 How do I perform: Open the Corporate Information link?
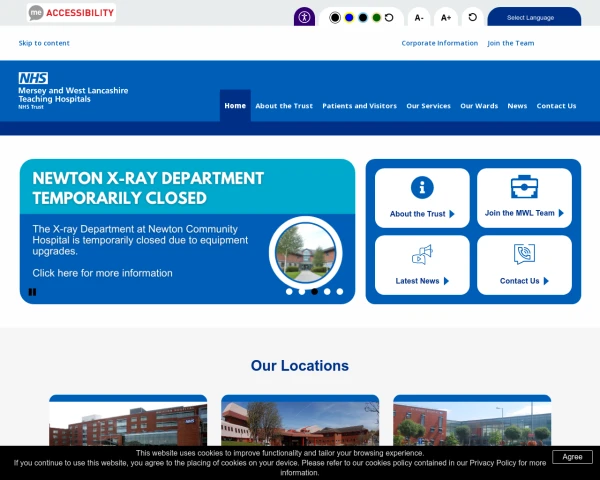coord(440,43)
